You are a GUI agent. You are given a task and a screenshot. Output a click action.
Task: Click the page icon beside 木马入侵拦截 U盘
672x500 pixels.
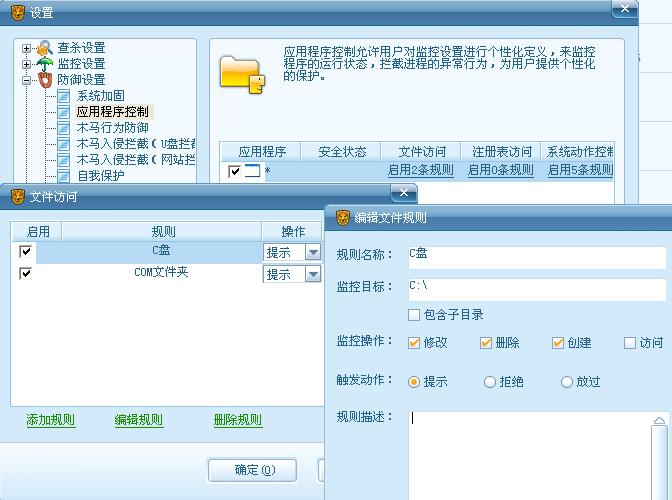click(x=63, y=144)
